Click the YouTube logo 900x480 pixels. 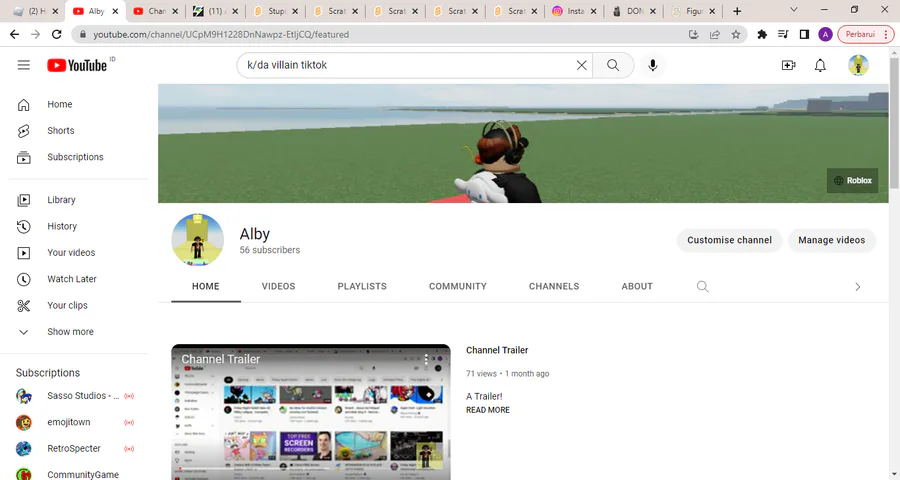77,65
